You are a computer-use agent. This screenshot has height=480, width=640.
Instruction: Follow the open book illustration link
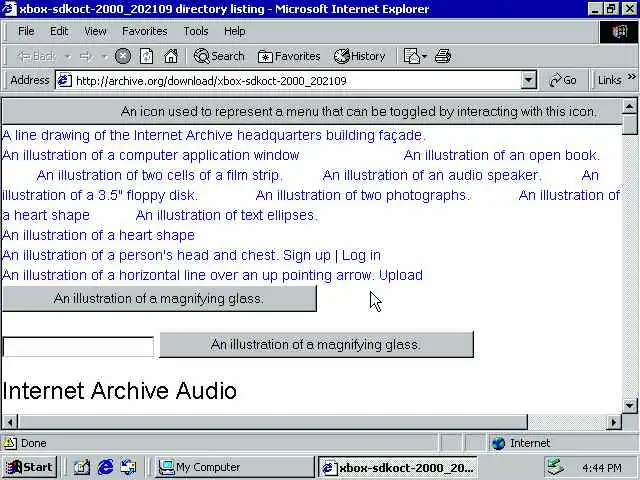click(x=502, y=155)
